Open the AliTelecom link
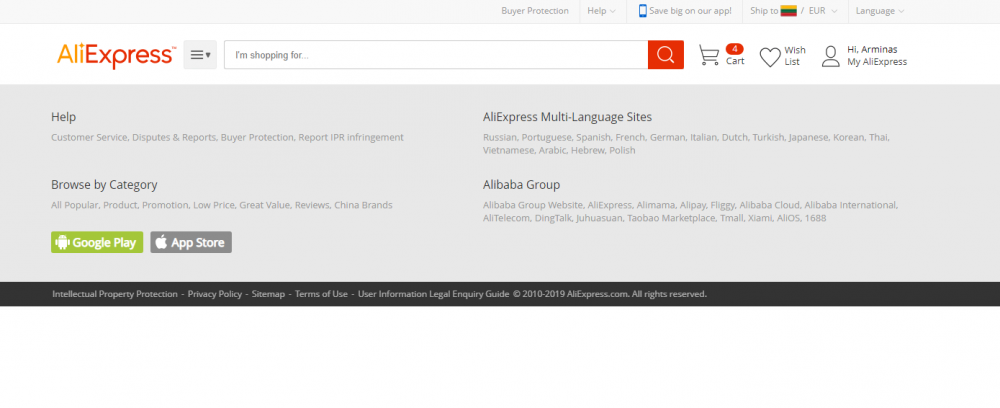This screenshot has height=408, width=1000. point(506,218)
